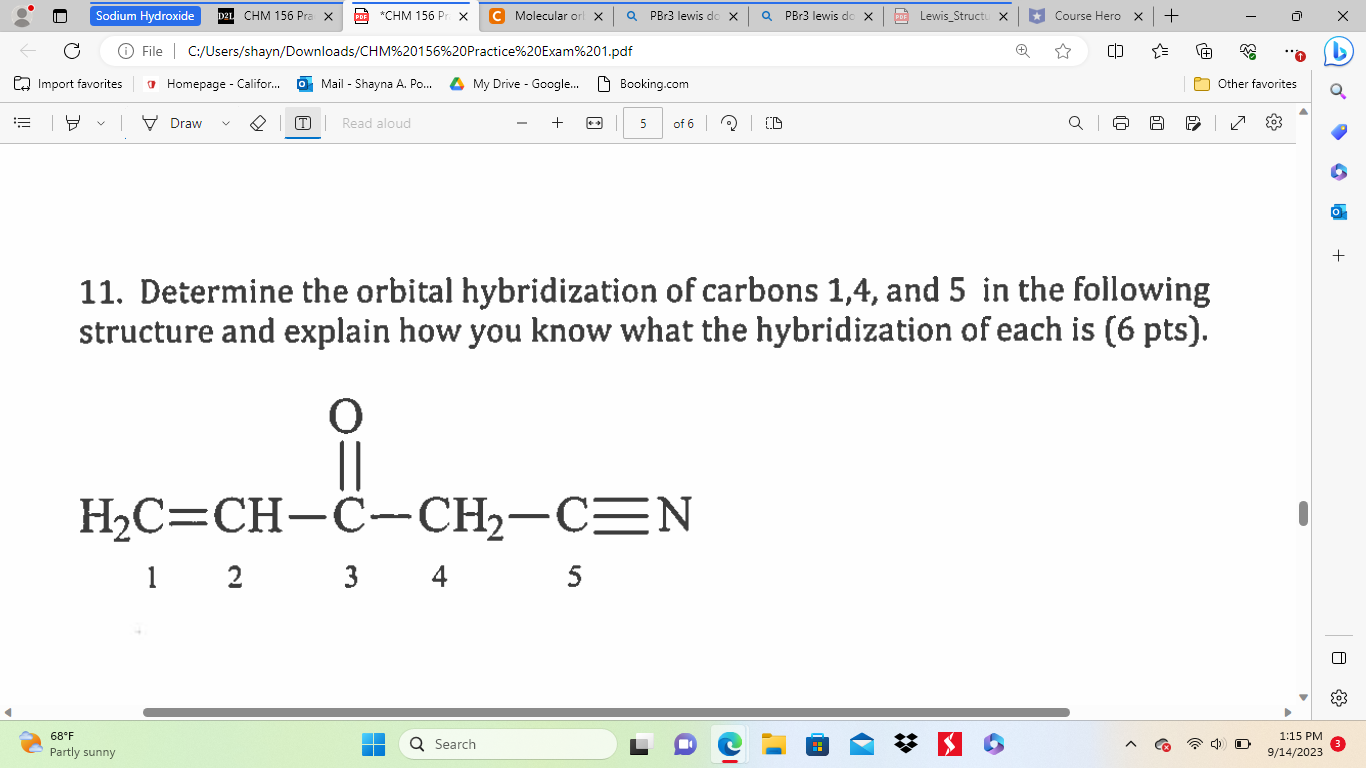Open sidebar settings gear at bottom

[1339, 696]
